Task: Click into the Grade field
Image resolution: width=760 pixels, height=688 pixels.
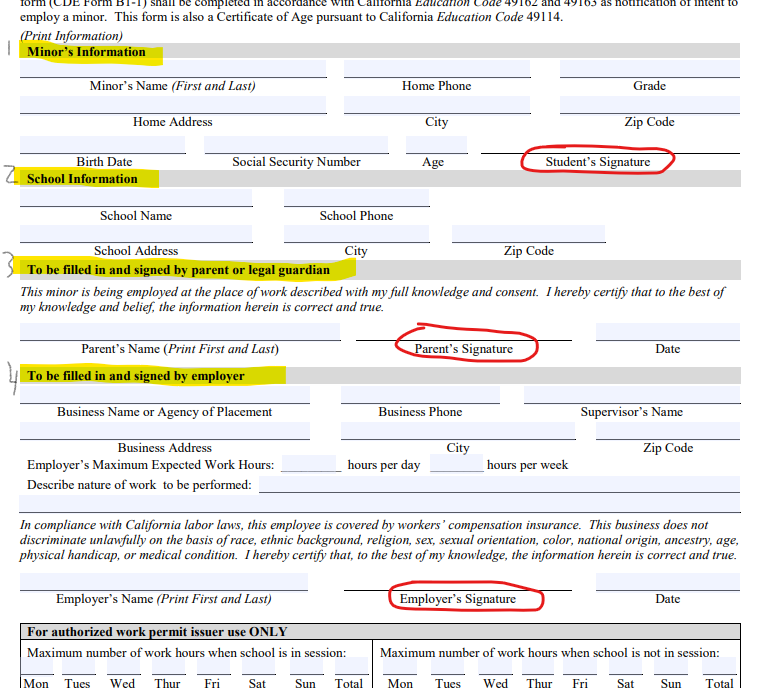Action: click(x=649, y=69)
